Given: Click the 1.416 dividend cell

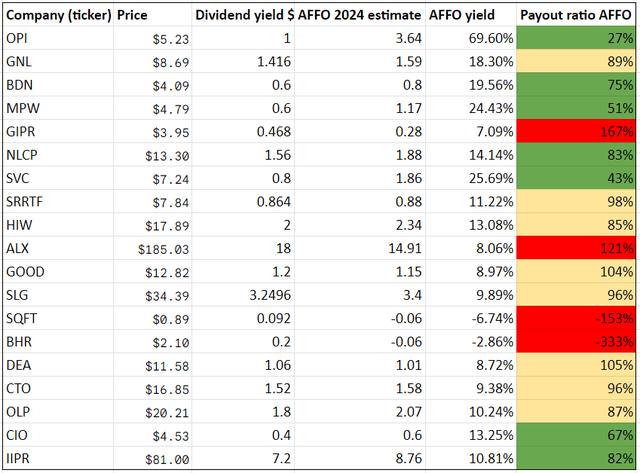Looking at the screenshot, I should (x=243, y=62).
